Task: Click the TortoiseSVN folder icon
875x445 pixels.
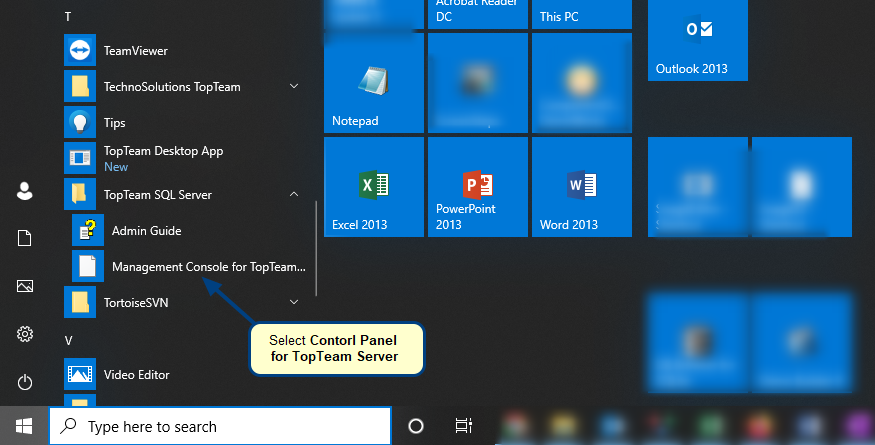Action: tap(80, 302)
